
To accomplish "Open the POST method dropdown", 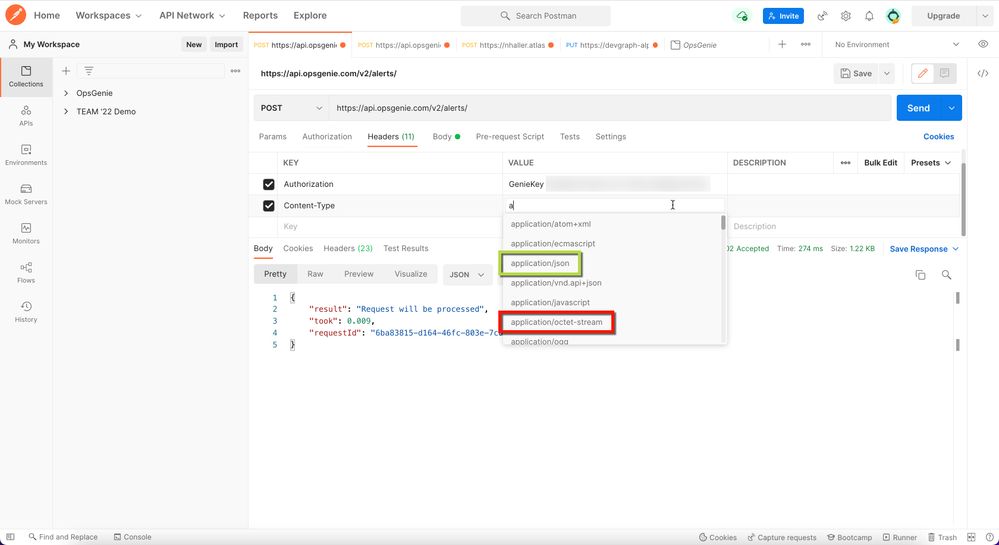I will pyautogui.click(x=291, y=108).
